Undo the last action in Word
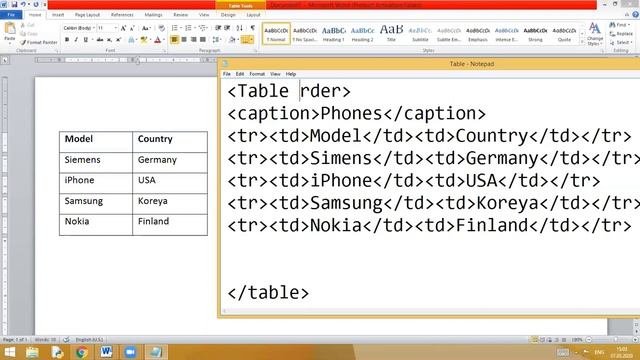 click(x=24, y=4)
